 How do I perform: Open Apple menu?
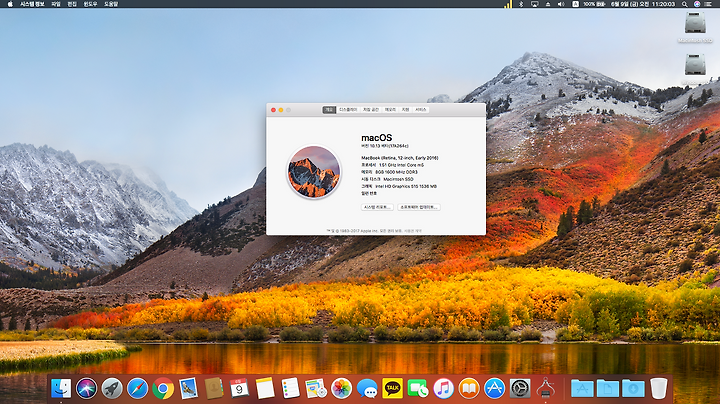(10, 4)
